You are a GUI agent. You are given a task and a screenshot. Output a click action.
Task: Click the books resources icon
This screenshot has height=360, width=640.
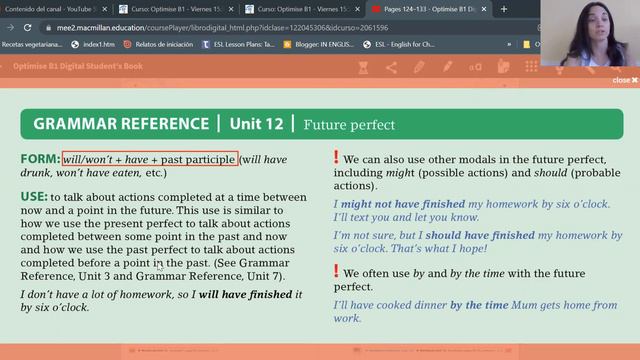click(x=503, y=67)
